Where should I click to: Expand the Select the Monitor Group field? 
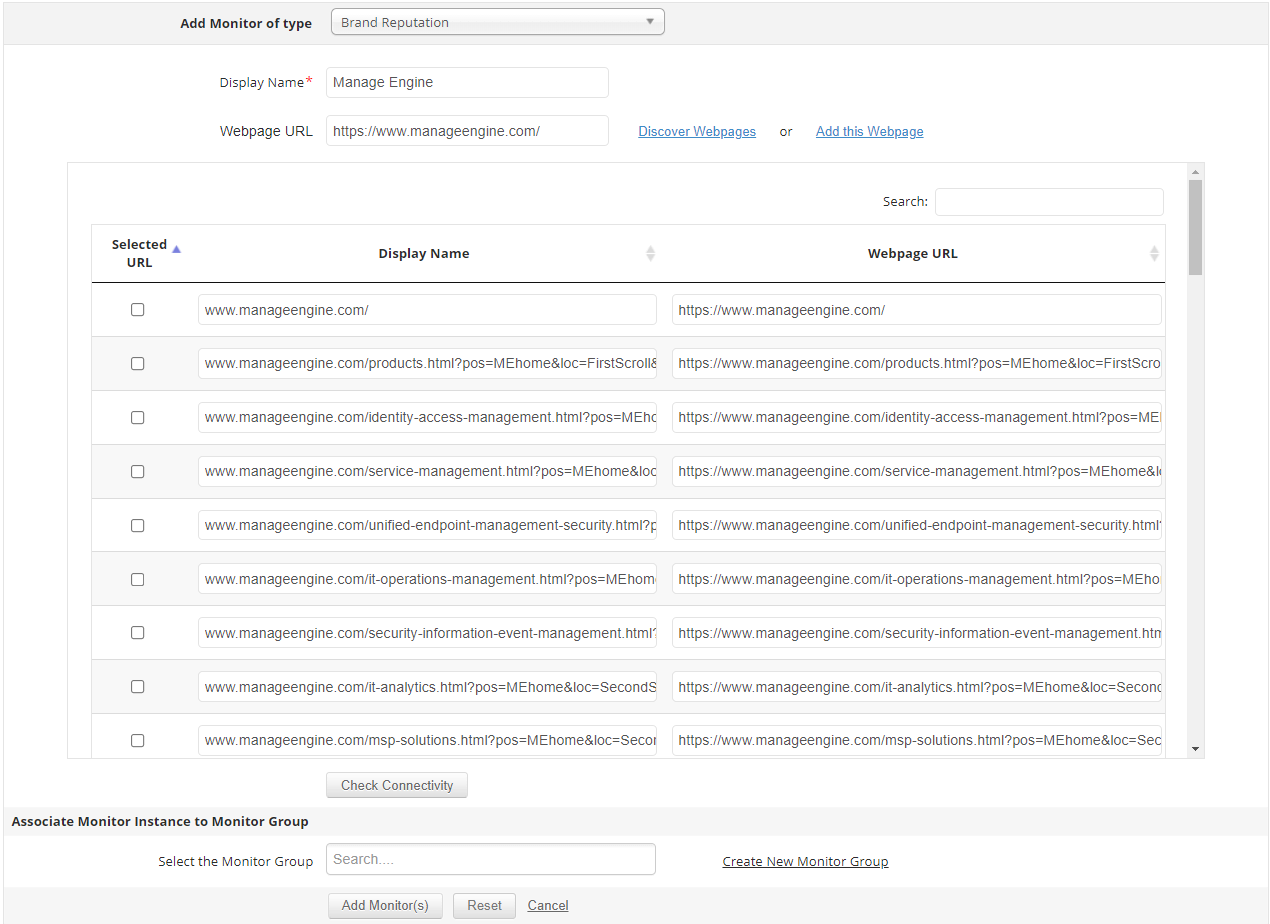[x=490, y=859]
